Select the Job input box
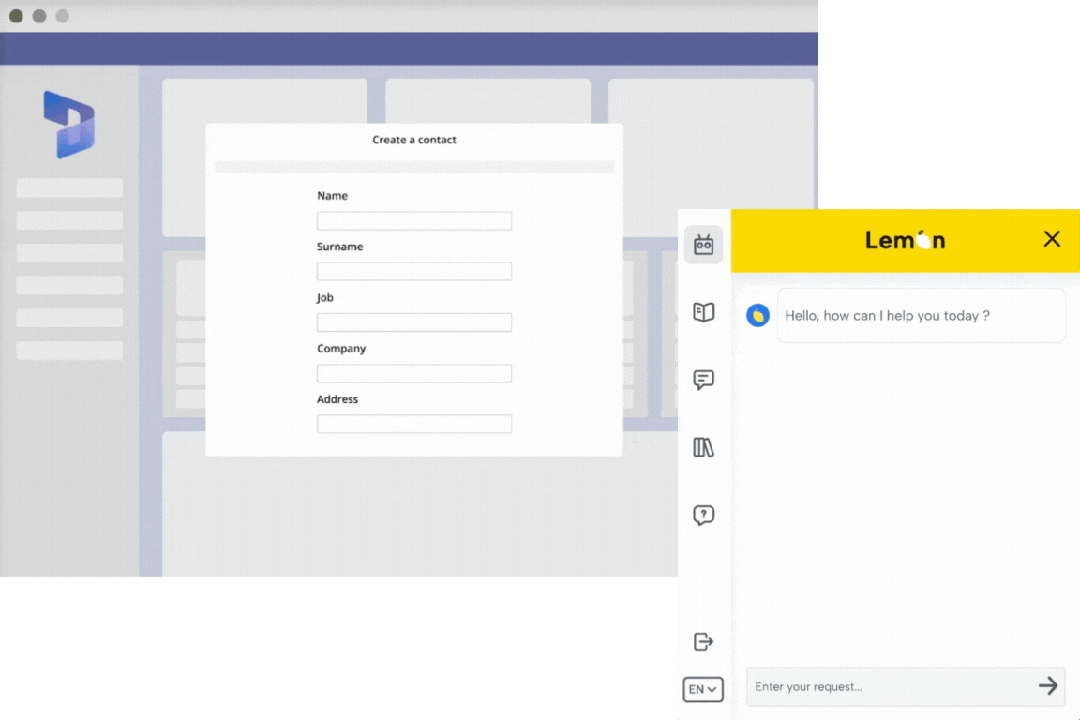 pyautogui.click(x=414, y=322)
